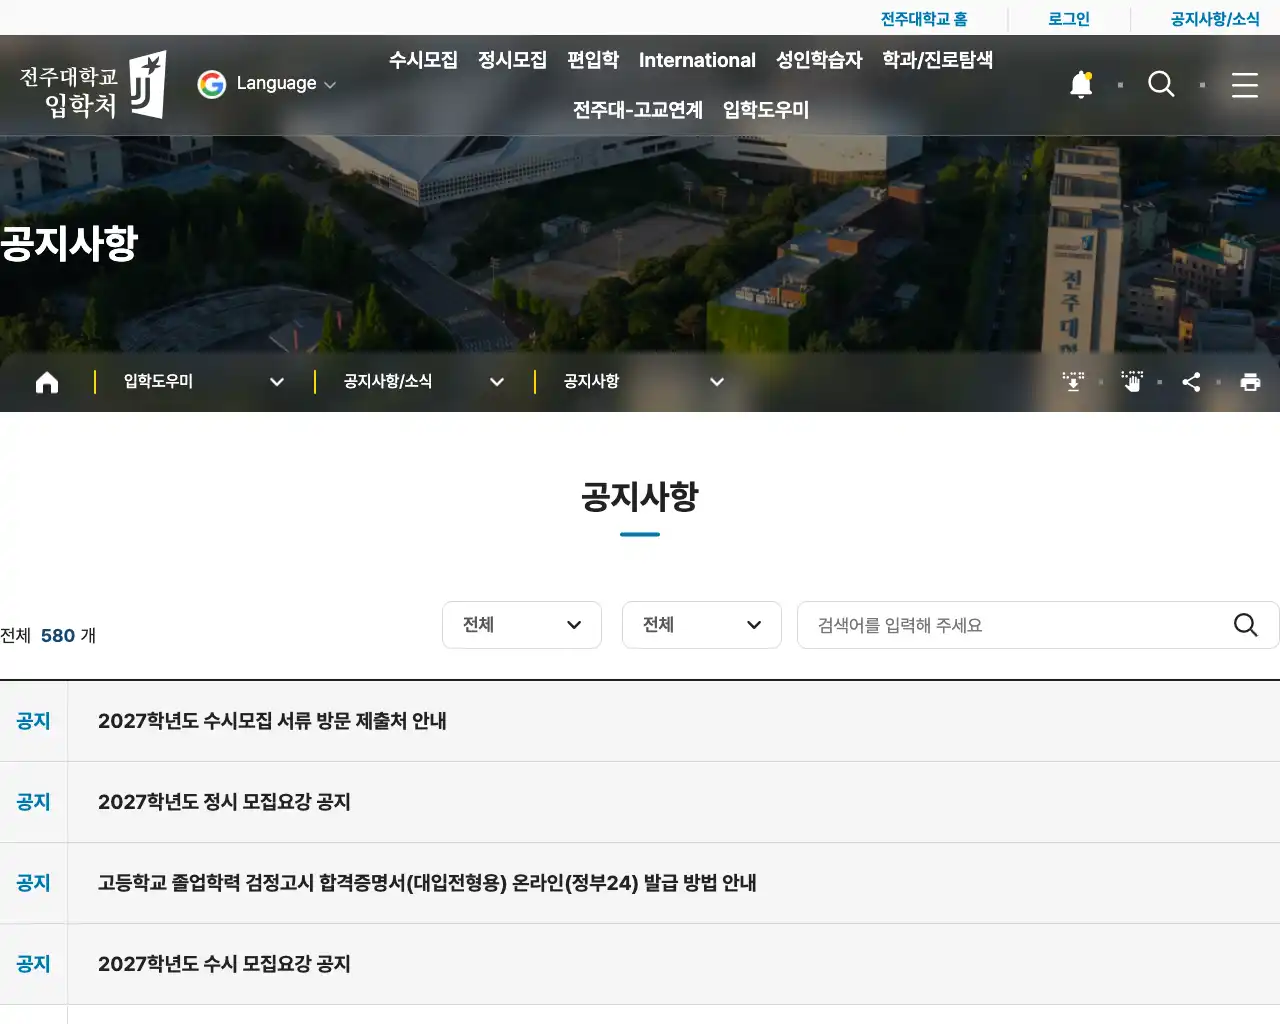Open the 입학도우미 menu in navigation
1280x1024 pixels.
(766, 110)
